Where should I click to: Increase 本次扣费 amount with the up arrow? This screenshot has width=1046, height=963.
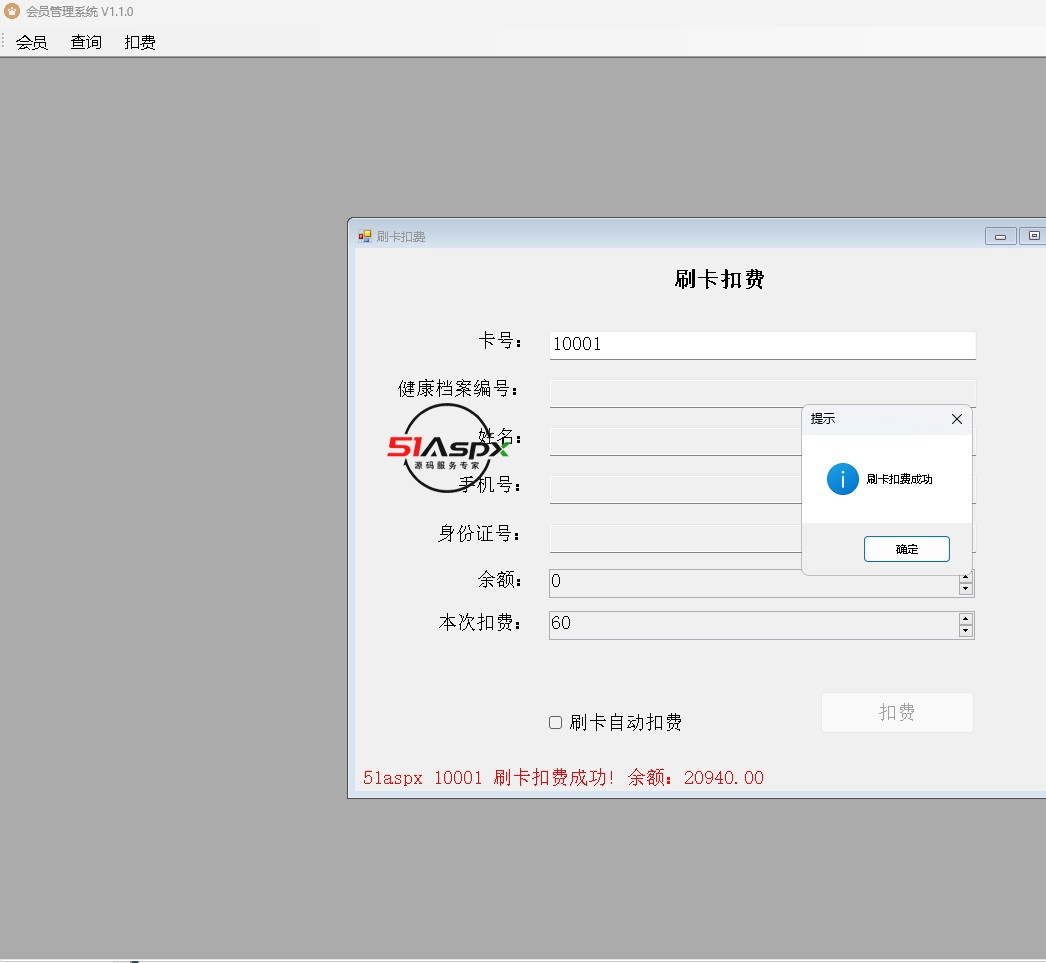point(965,619)
